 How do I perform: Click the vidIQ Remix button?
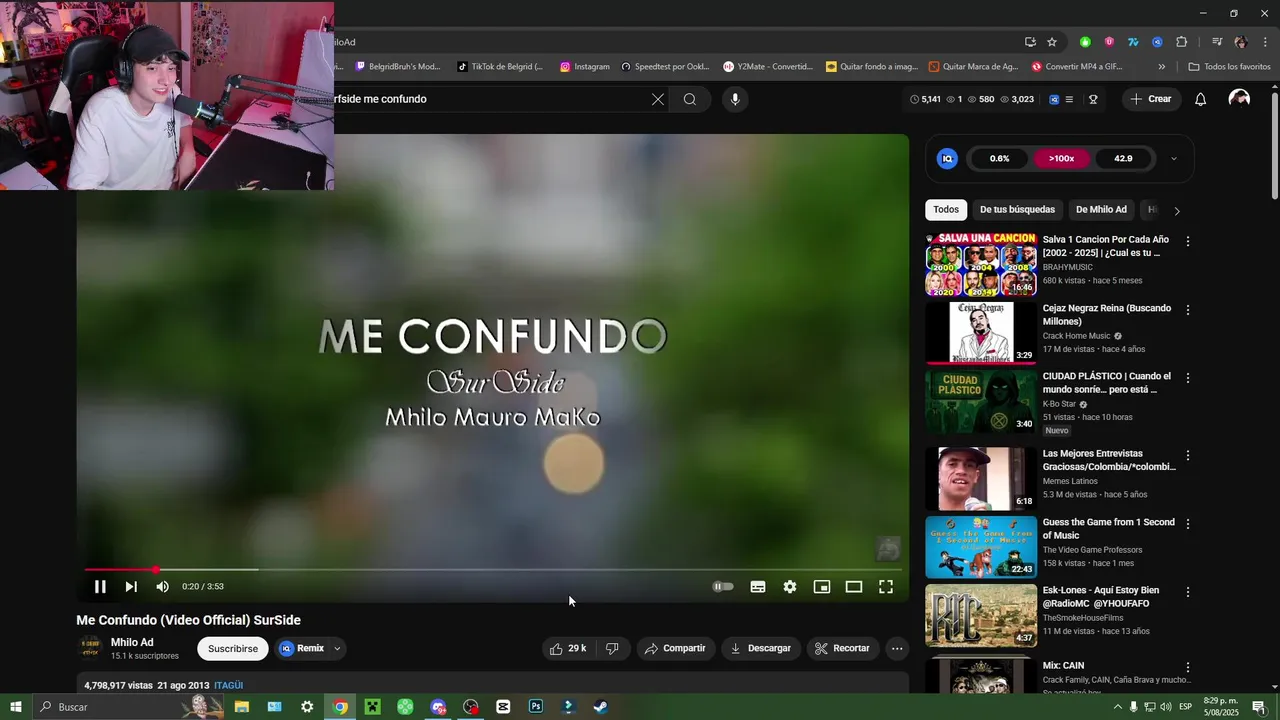tap(301, 648)
